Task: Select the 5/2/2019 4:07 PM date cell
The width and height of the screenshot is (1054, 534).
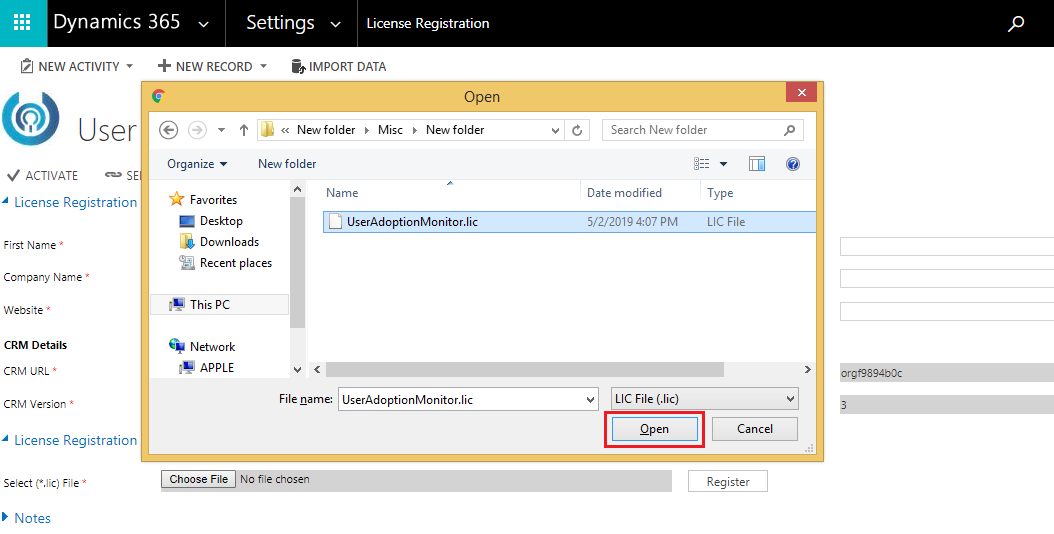Action: tap(632, 221)
